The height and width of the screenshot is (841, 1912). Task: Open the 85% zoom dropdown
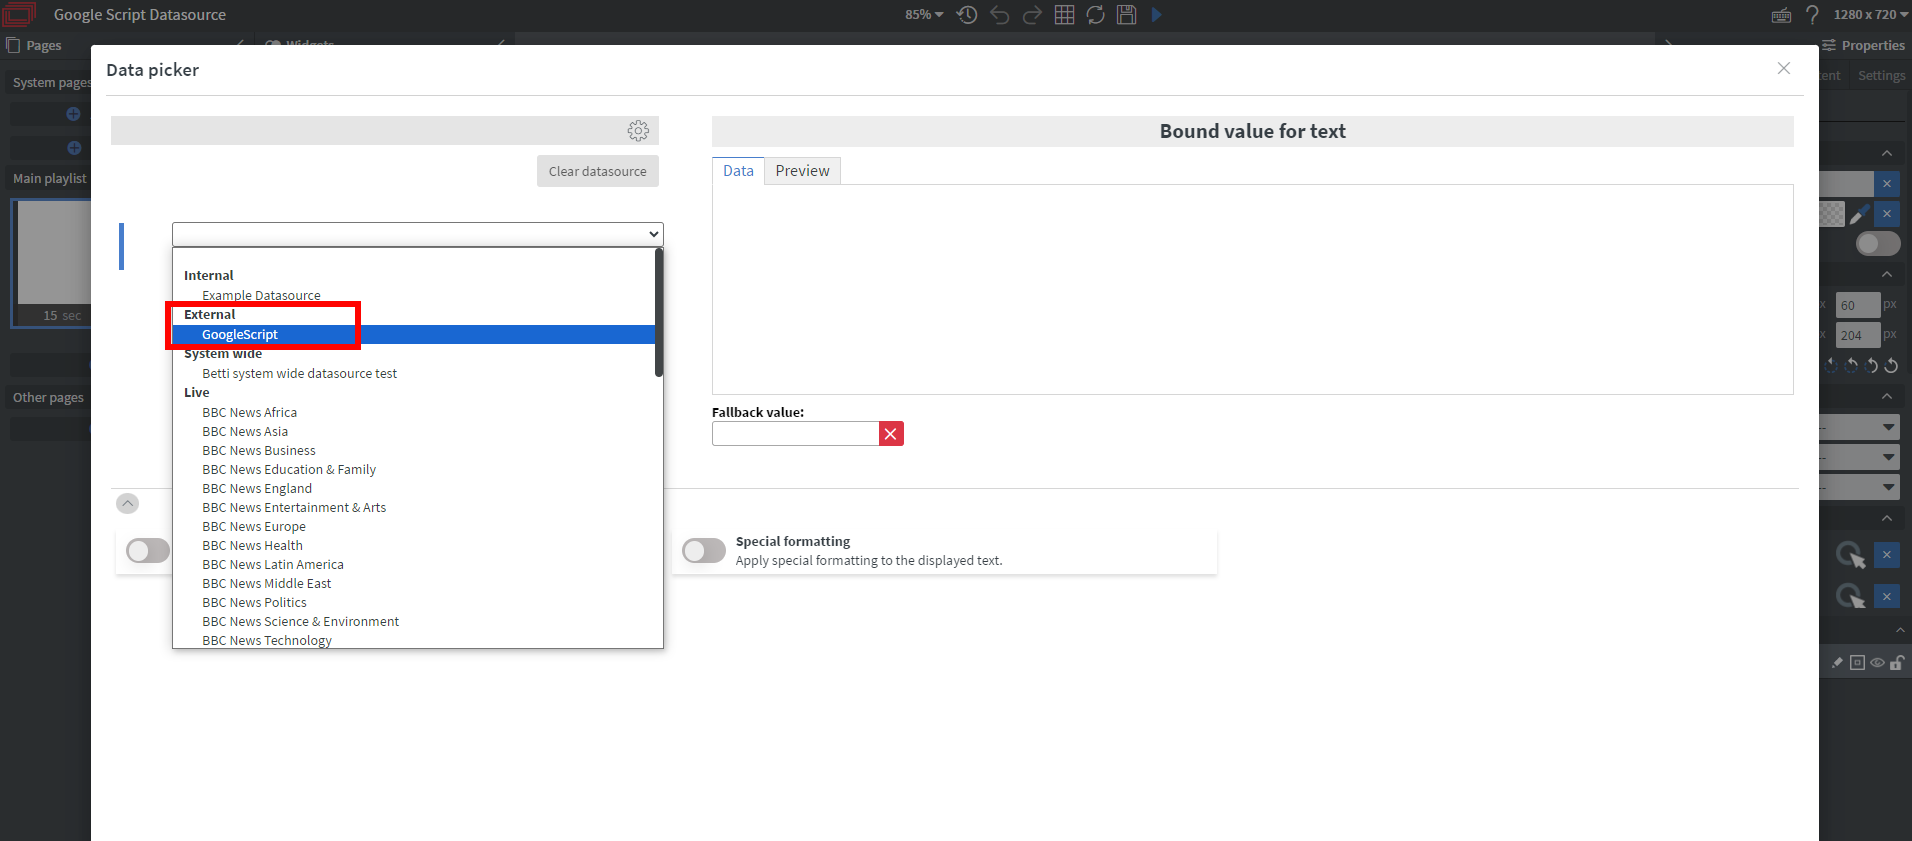[x=924, y=15]
